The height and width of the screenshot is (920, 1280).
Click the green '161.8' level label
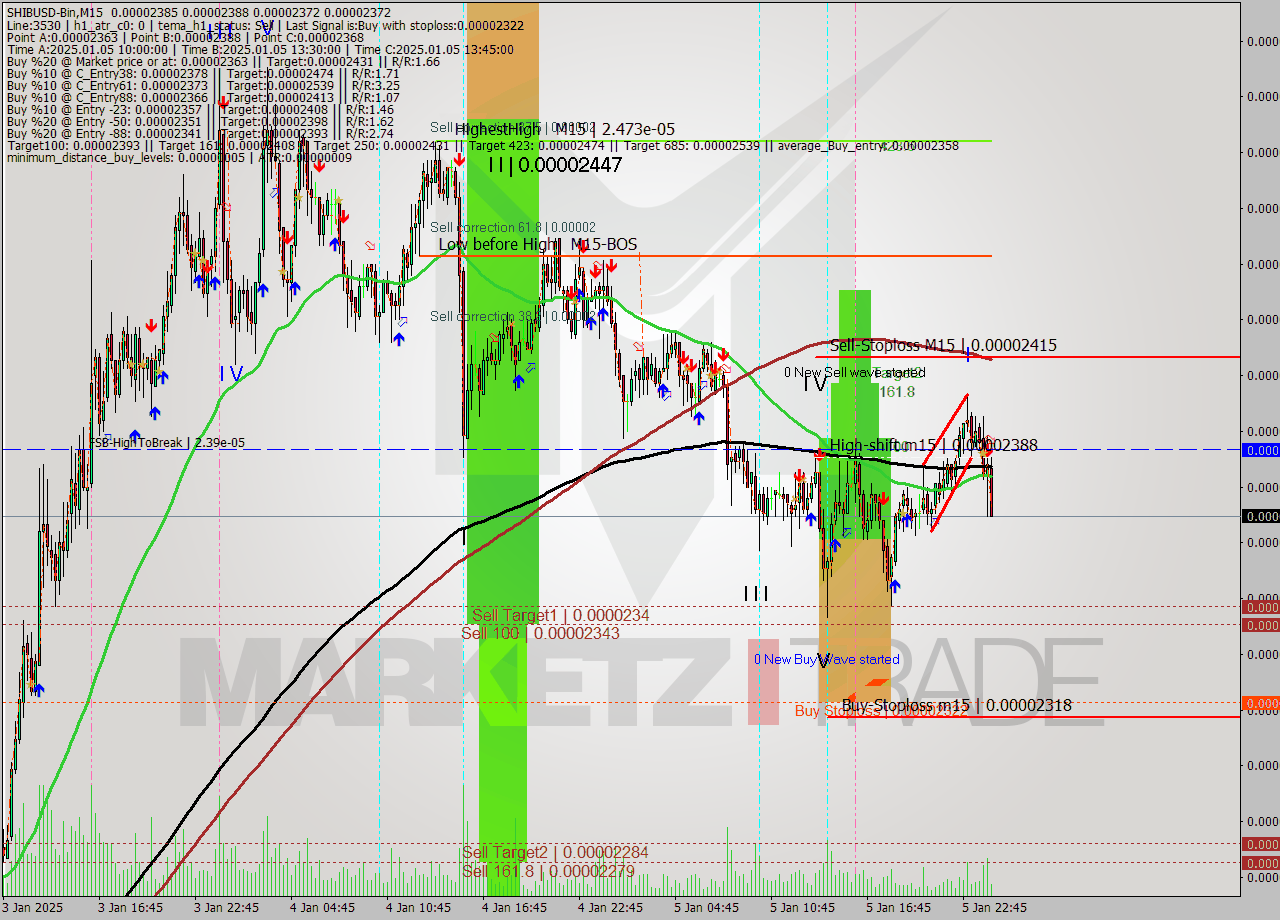tap(897, 391)
